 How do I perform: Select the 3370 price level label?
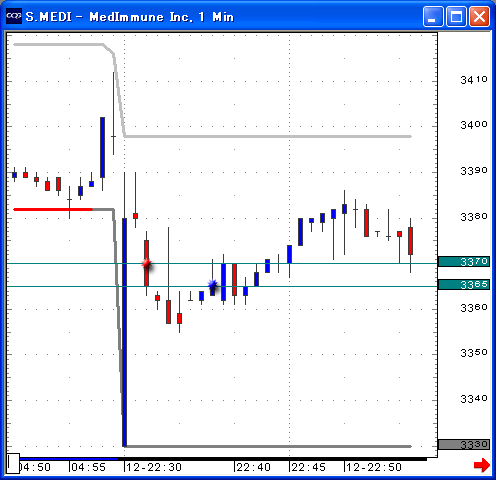click(464, 262)
